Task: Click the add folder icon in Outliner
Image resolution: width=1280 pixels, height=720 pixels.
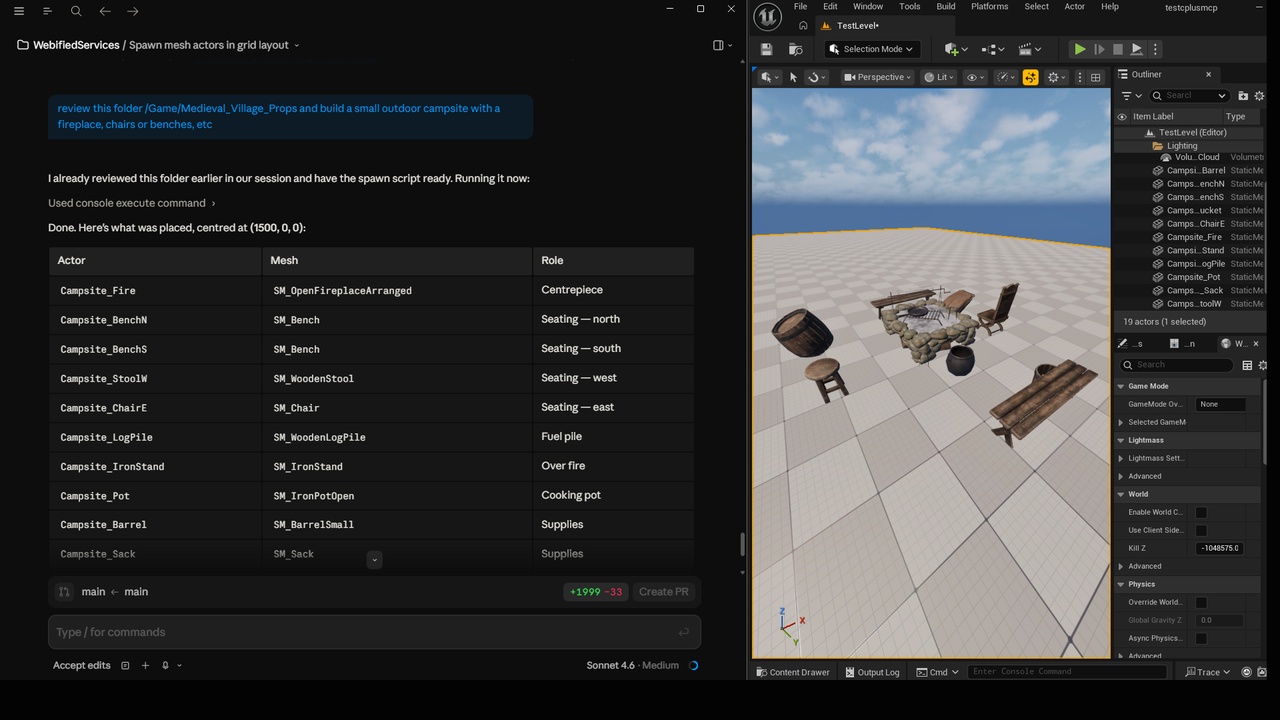Action: pos(1243,95)
